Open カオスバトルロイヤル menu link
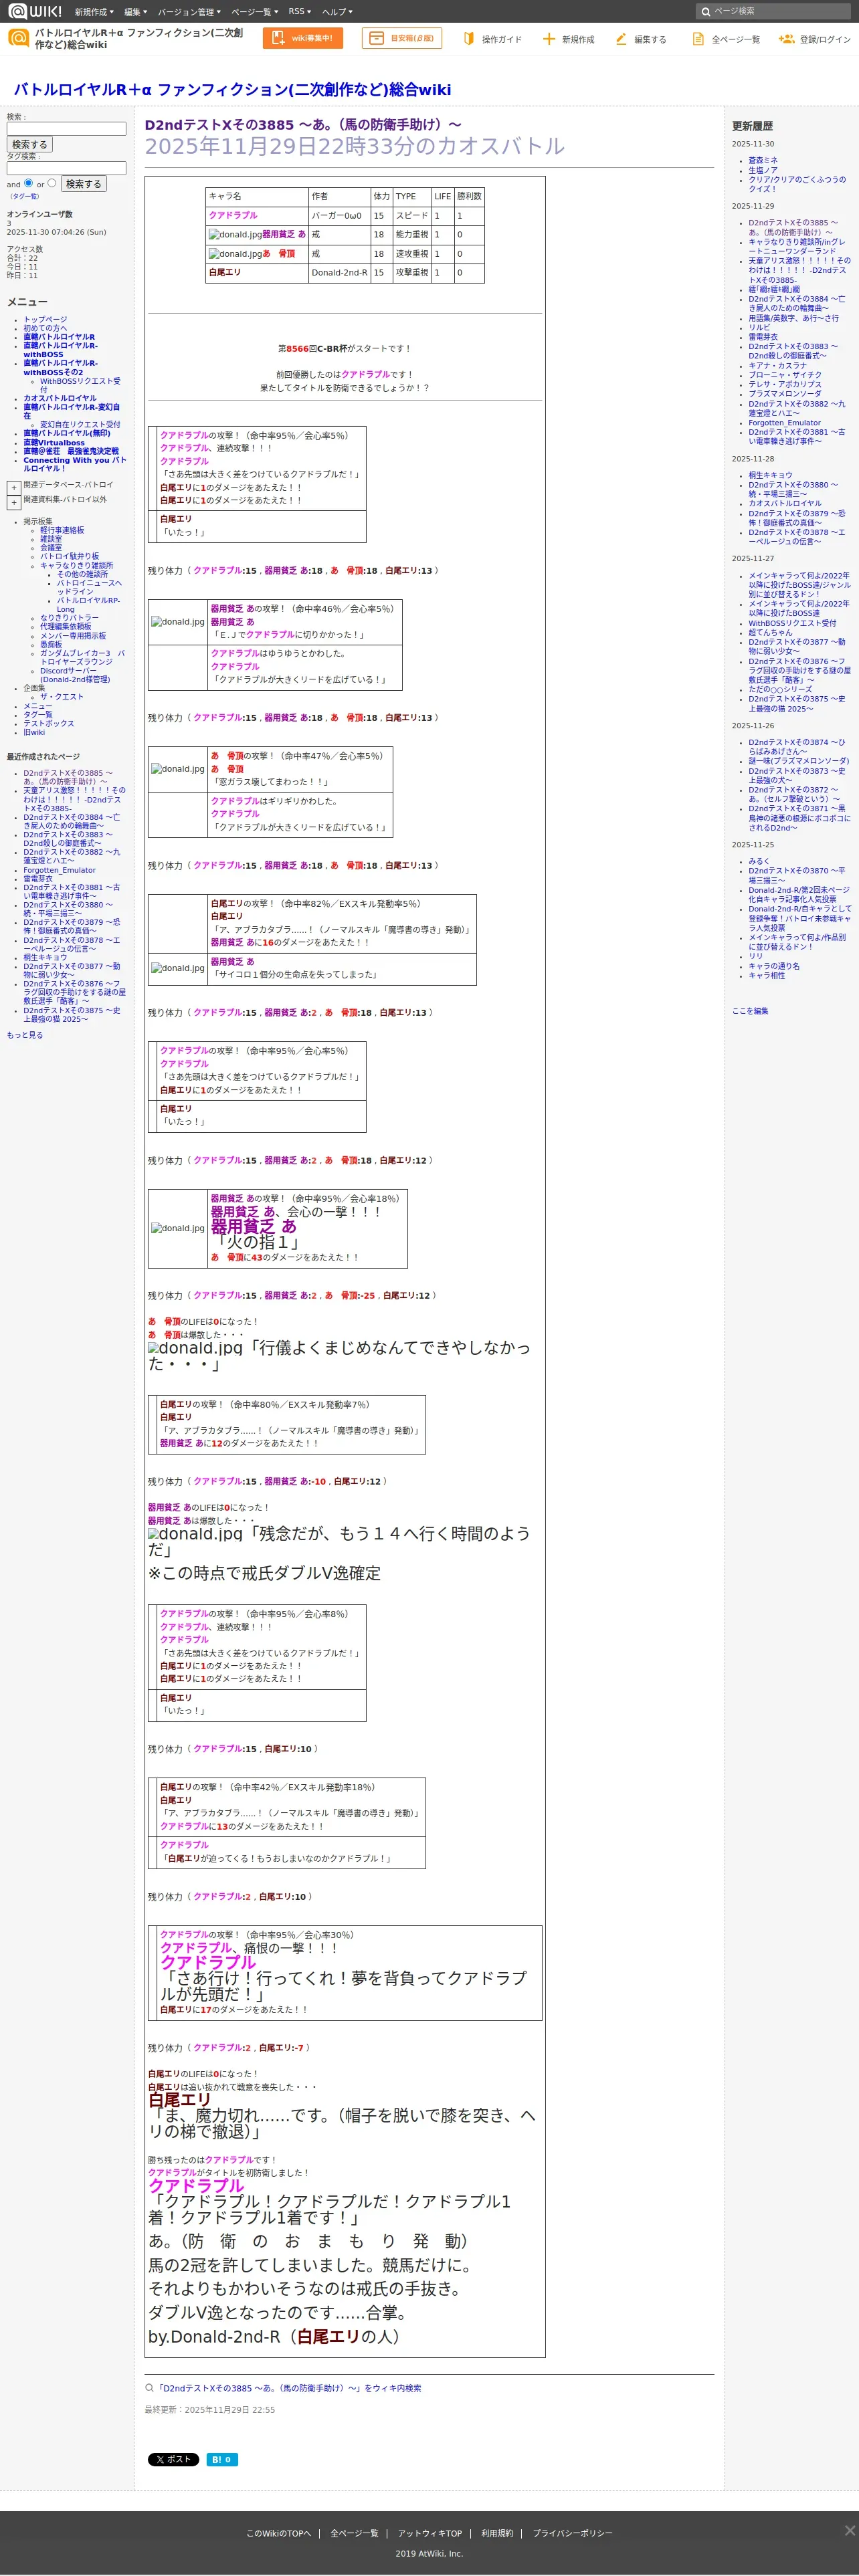Screen dimensions: 859x2576 60,398
